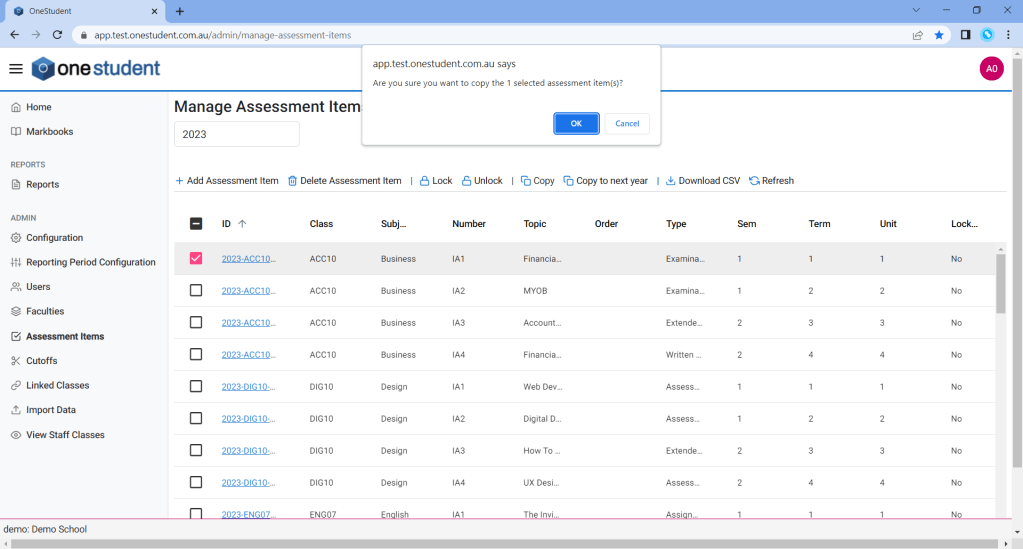The image size is (1023, 549).
Task: Click the vertical table scrollbar
Action: click(1001, 285)
